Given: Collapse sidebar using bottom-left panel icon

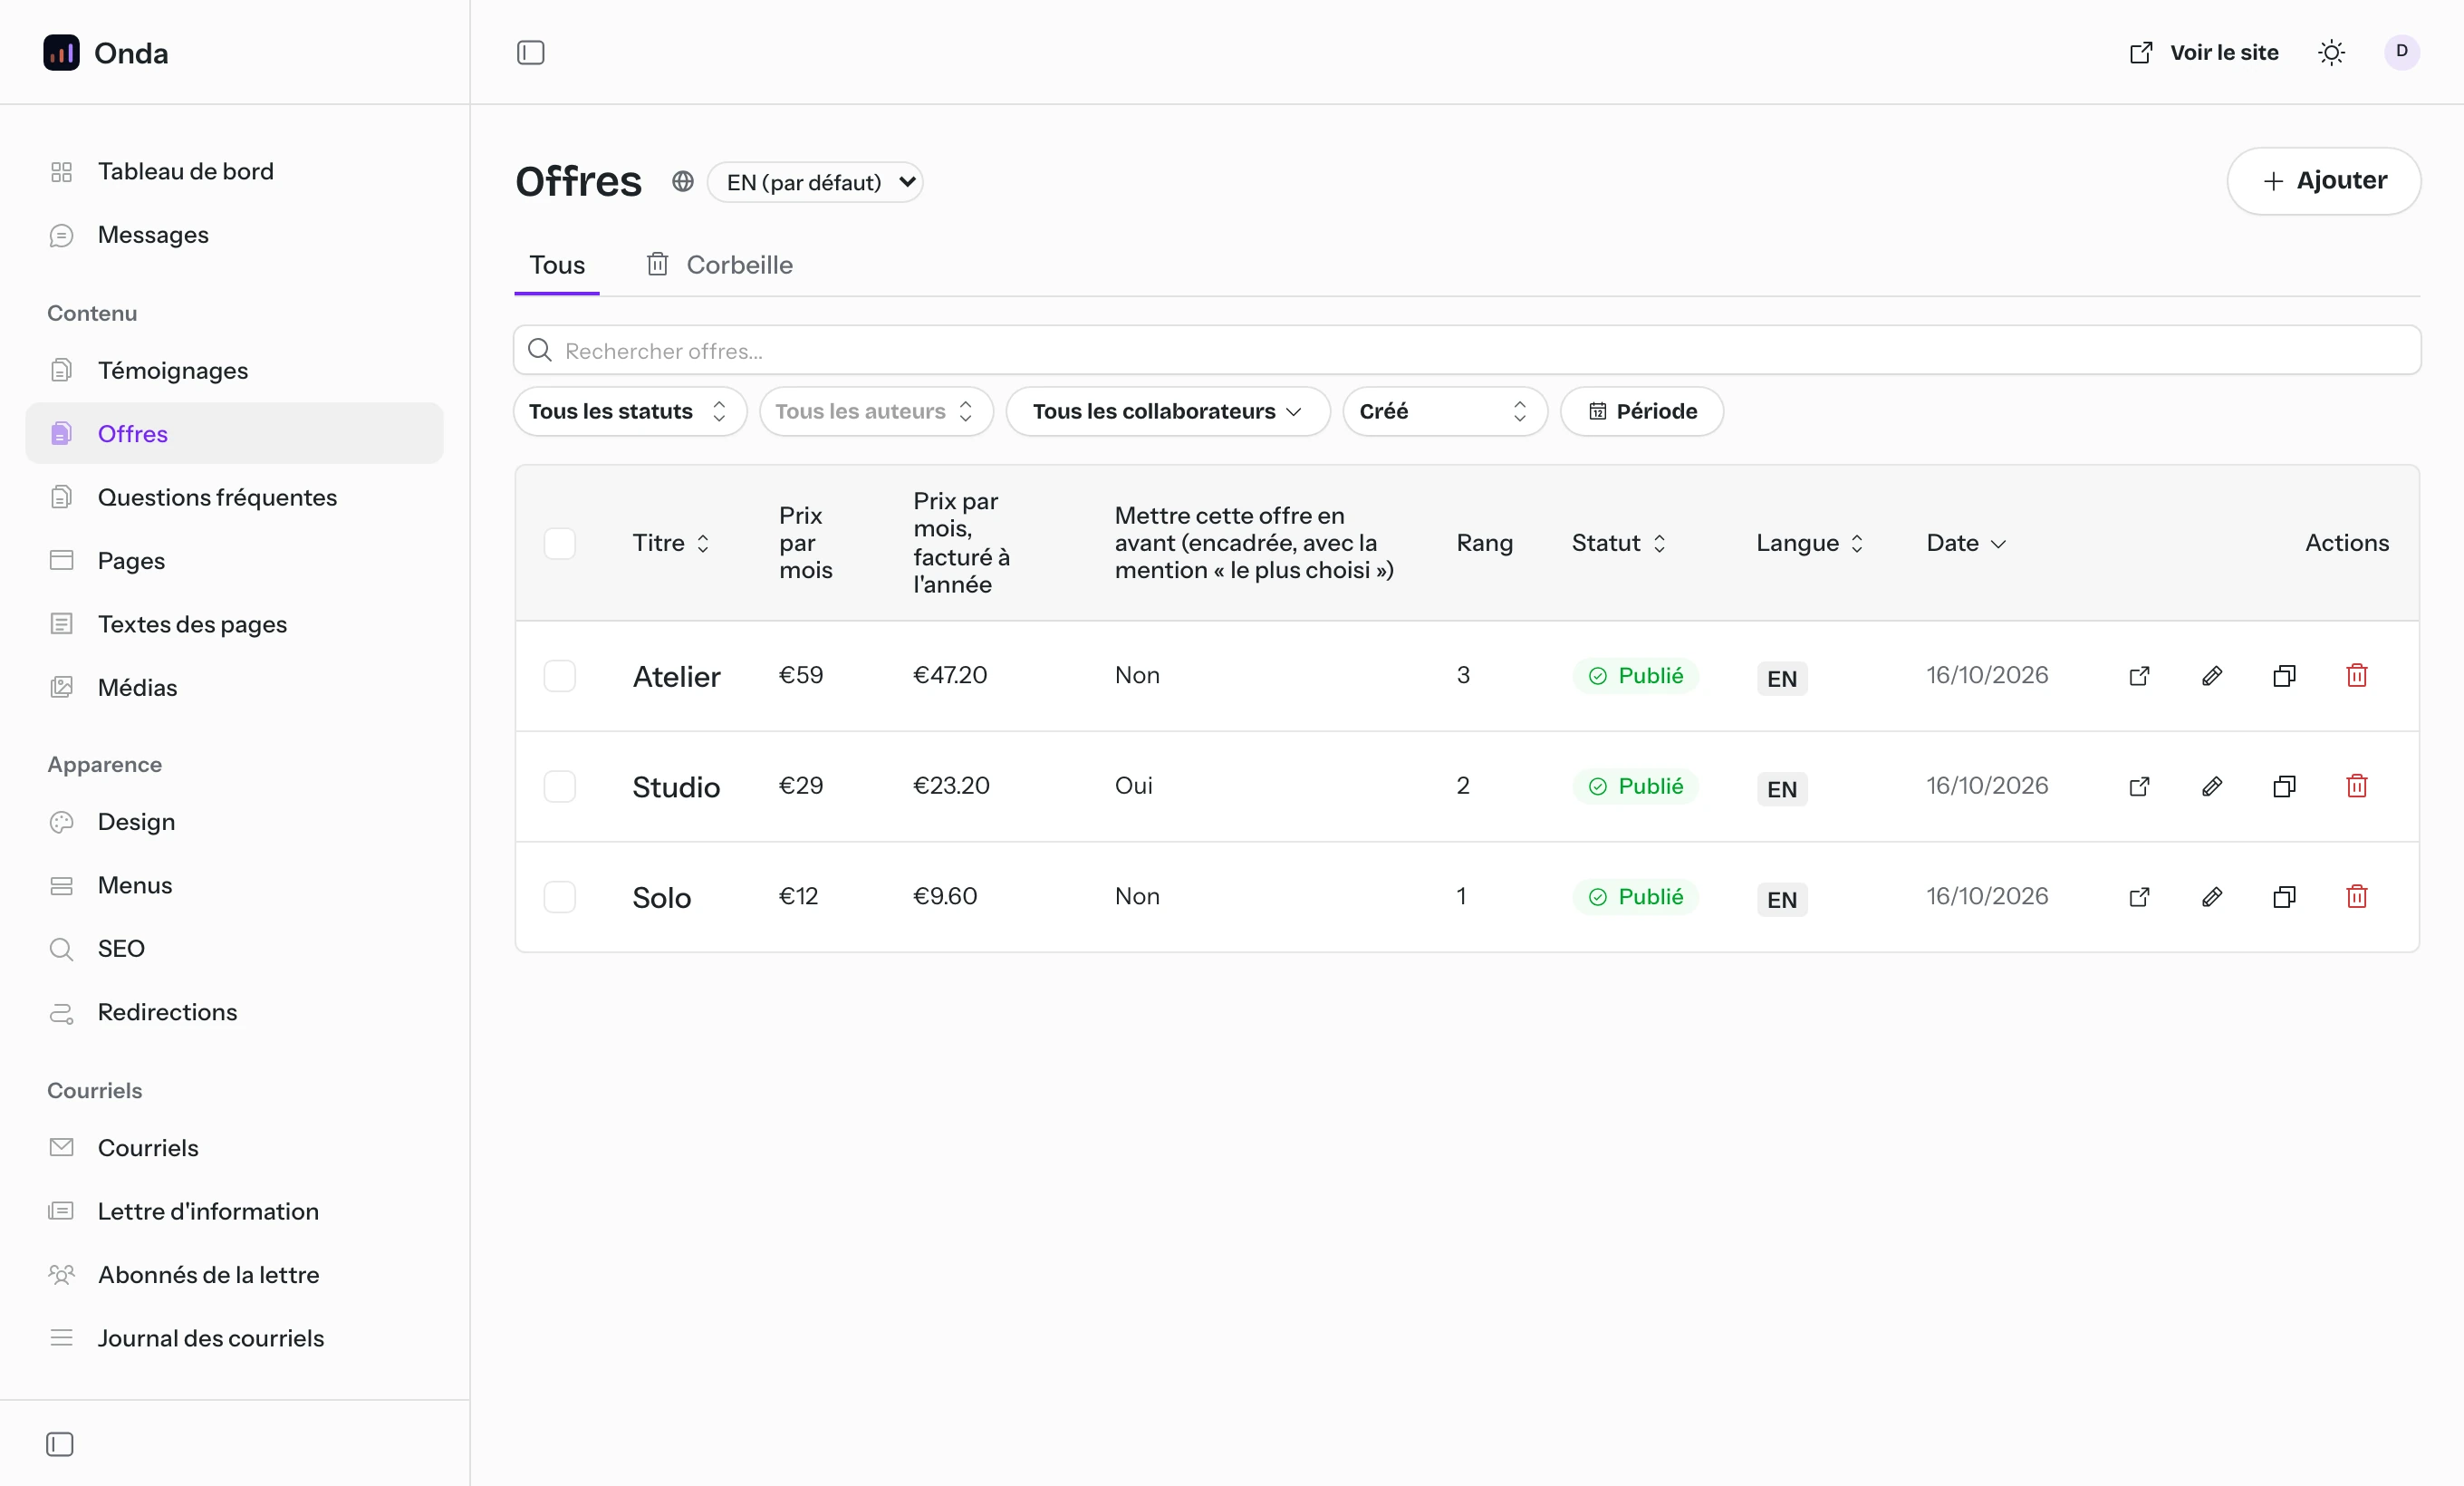Looking at the screenshot, I should pos(60,1444).
